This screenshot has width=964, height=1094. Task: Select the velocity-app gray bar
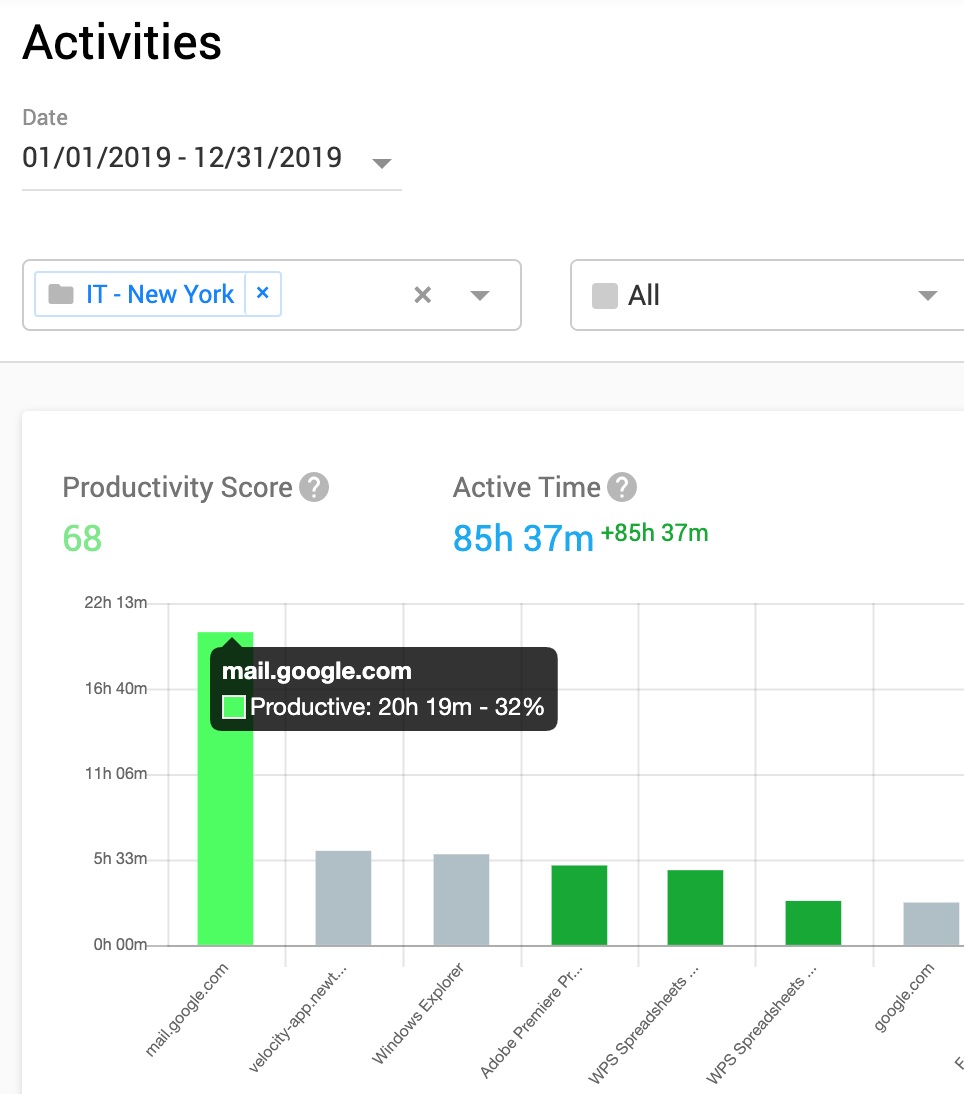343,898
